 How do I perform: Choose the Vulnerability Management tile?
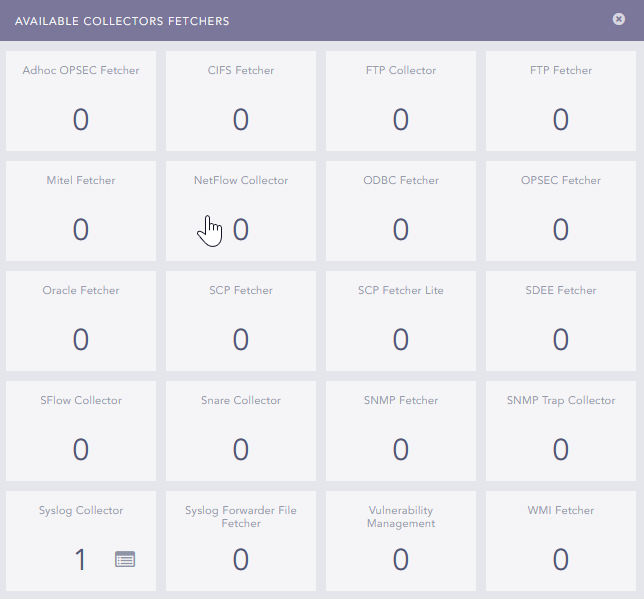coord(401,541)
